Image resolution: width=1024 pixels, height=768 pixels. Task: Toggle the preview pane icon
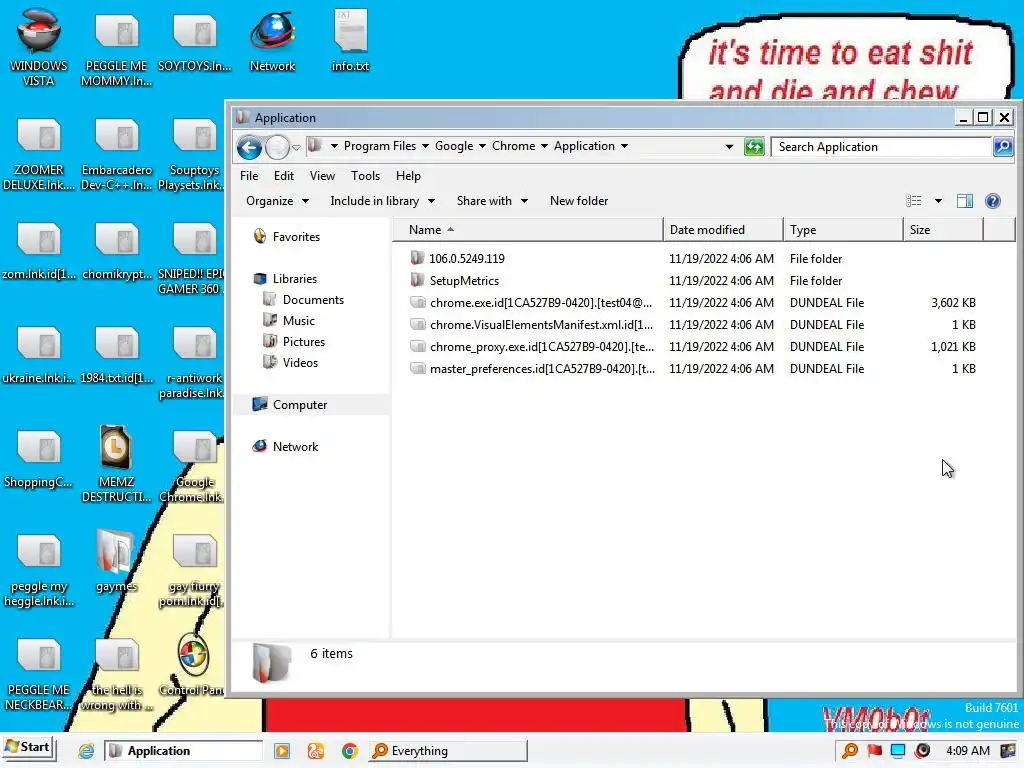coord(965,201)
